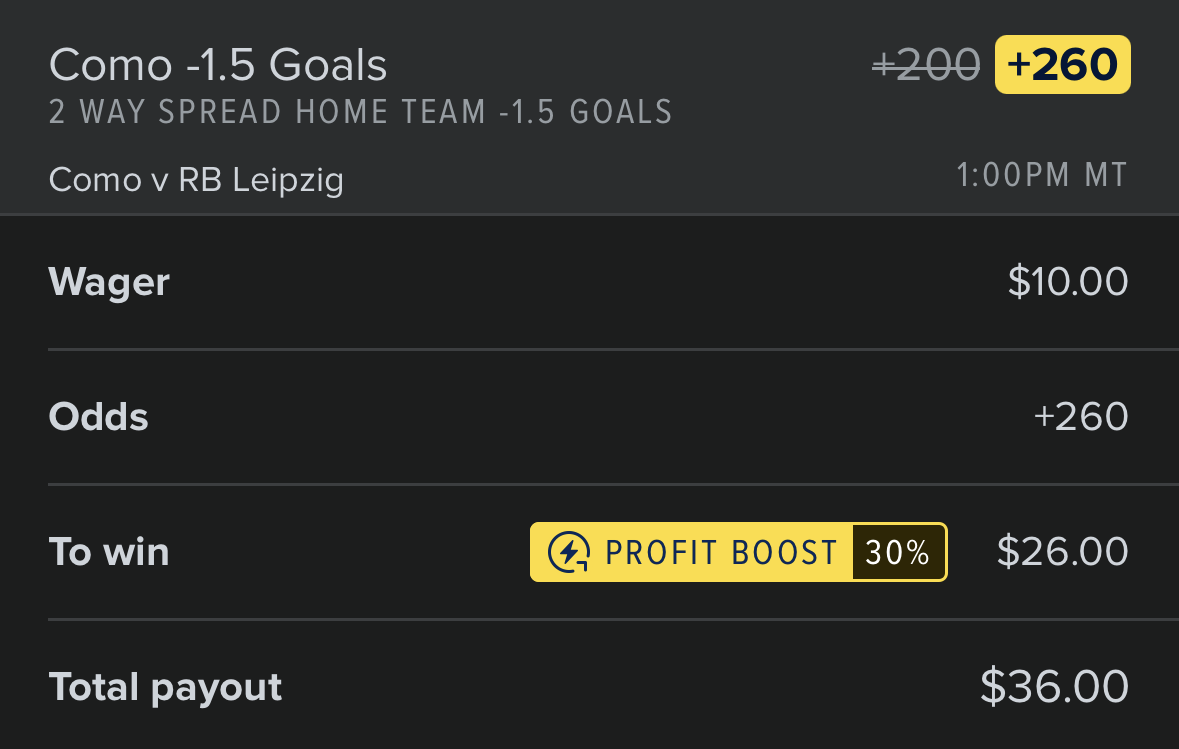Click the Wager label

(x=109, y=283)
